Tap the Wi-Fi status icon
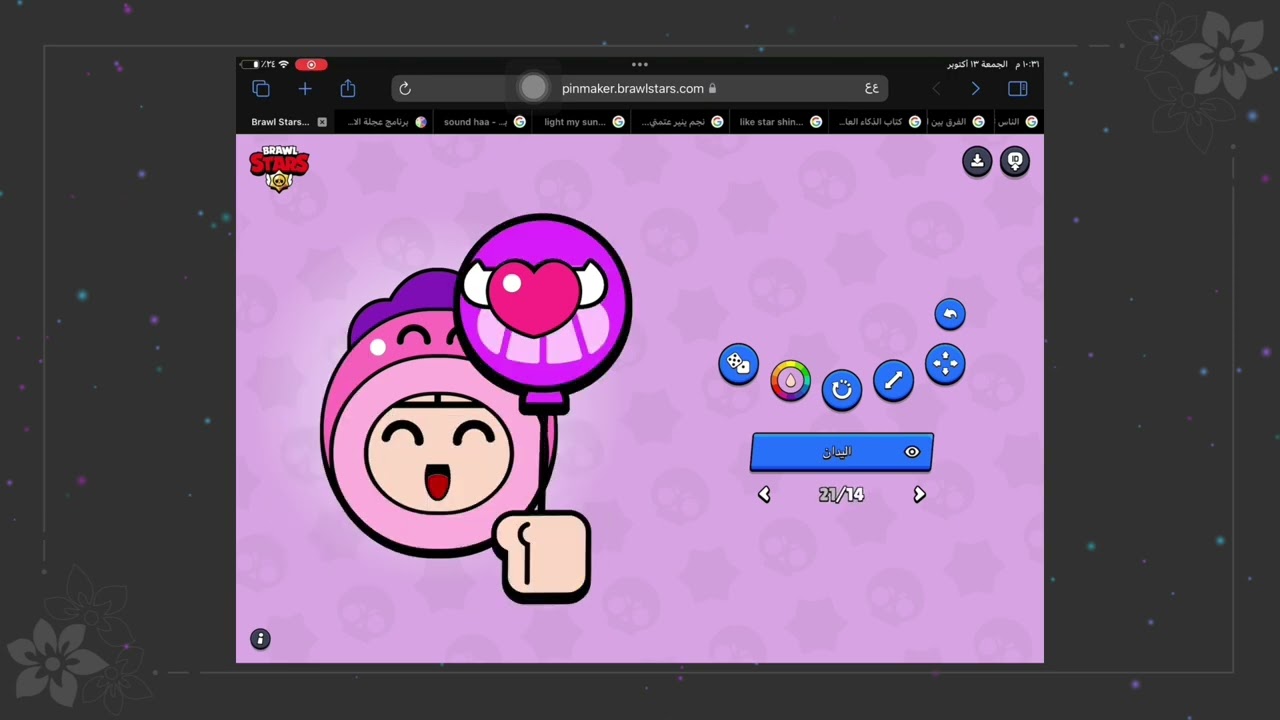 coord(284,65)
